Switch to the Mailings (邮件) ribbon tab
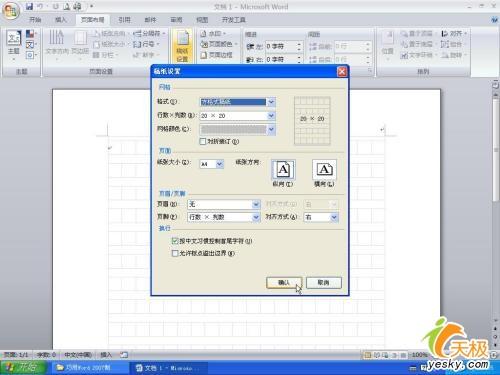Viewport: 500px width, 375px height. click(150, 20)
